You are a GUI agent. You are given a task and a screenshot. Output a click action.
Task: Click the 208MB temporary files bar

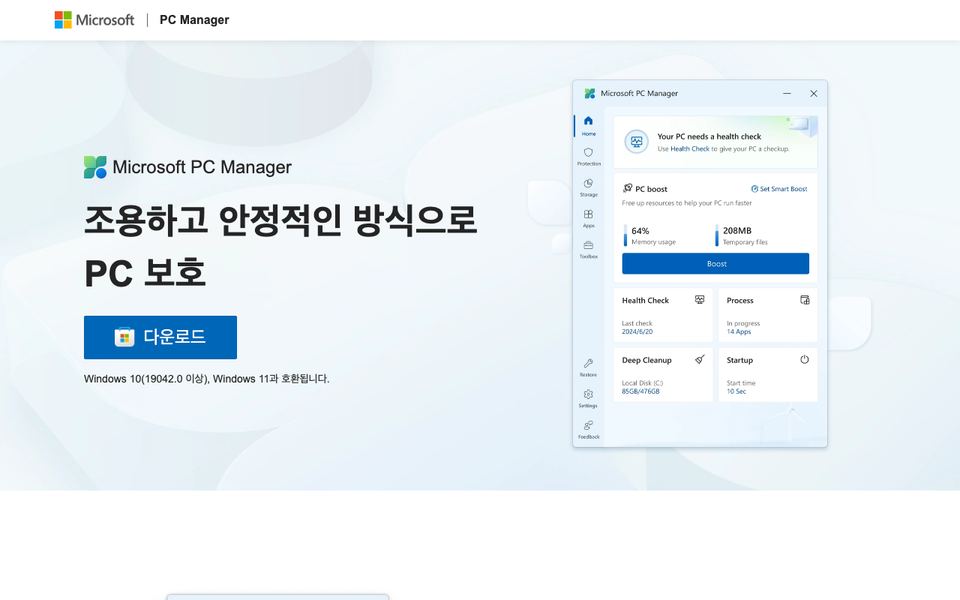pyautogui.click(x=717, y=235)
